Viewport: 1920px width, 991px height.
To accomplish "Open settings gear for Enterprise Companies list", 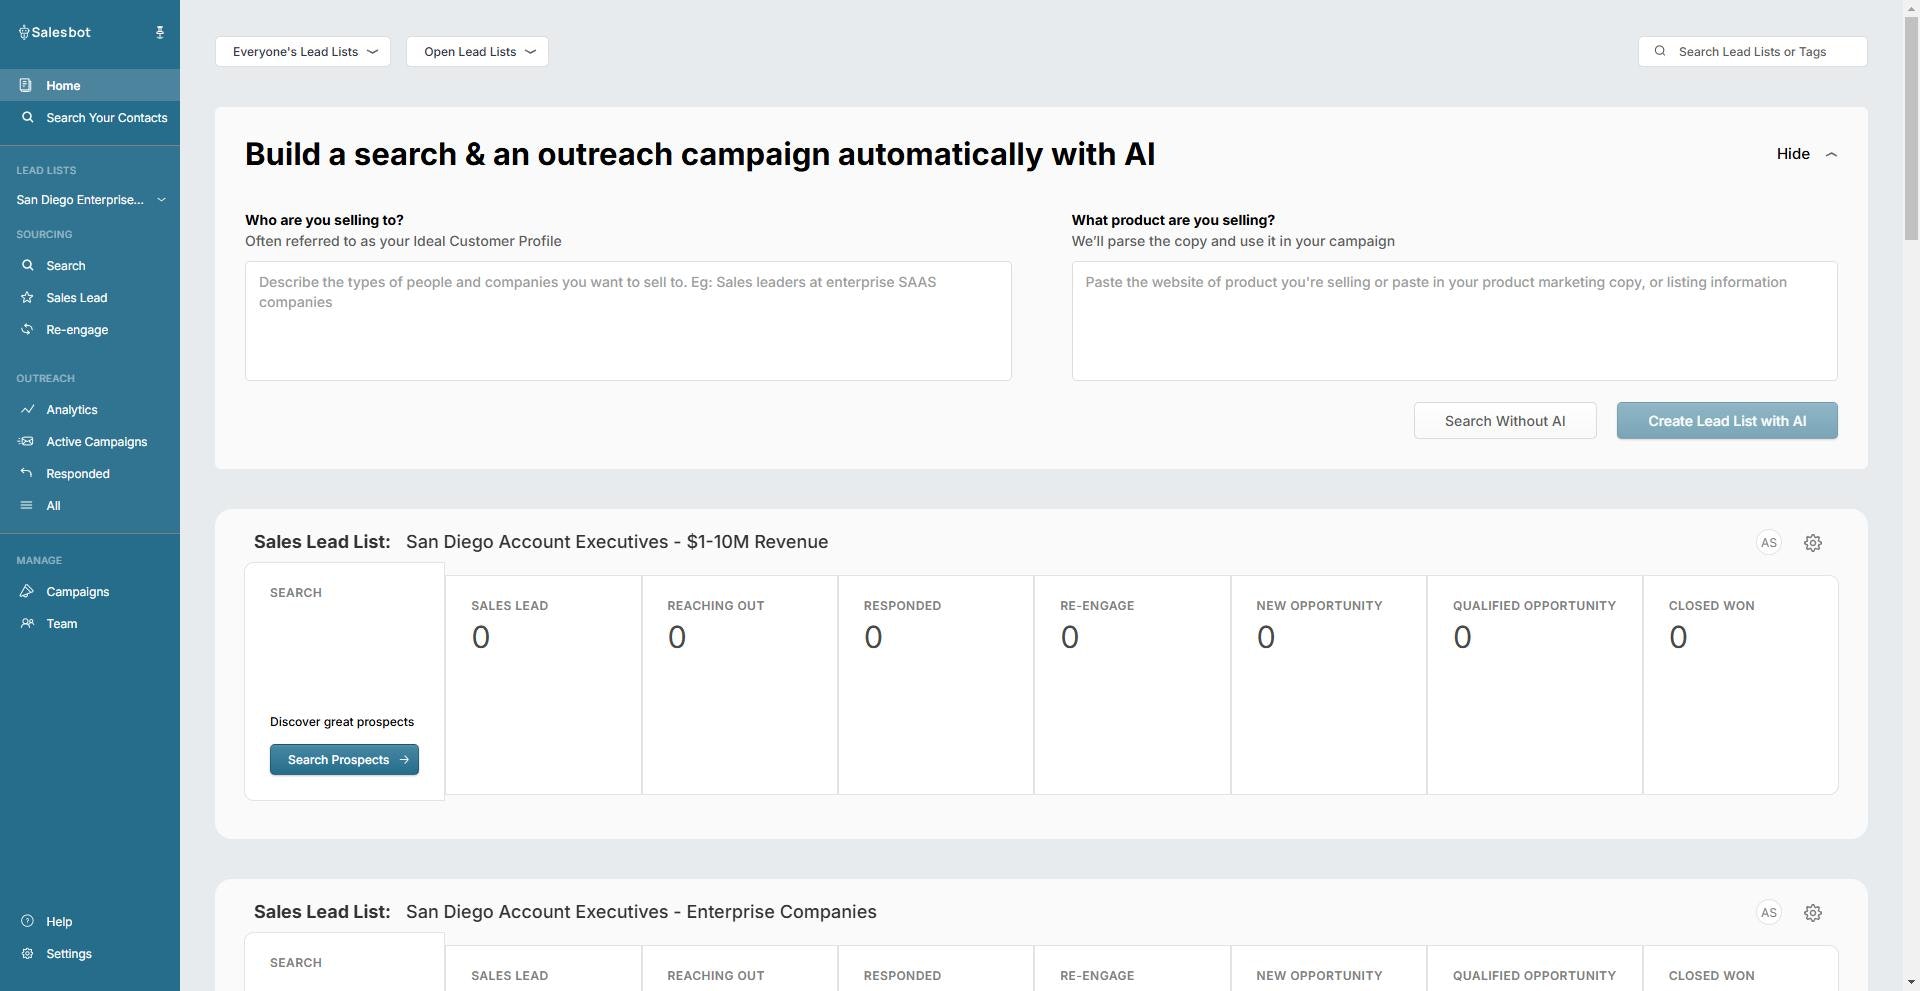I will tap(1812, 913).
